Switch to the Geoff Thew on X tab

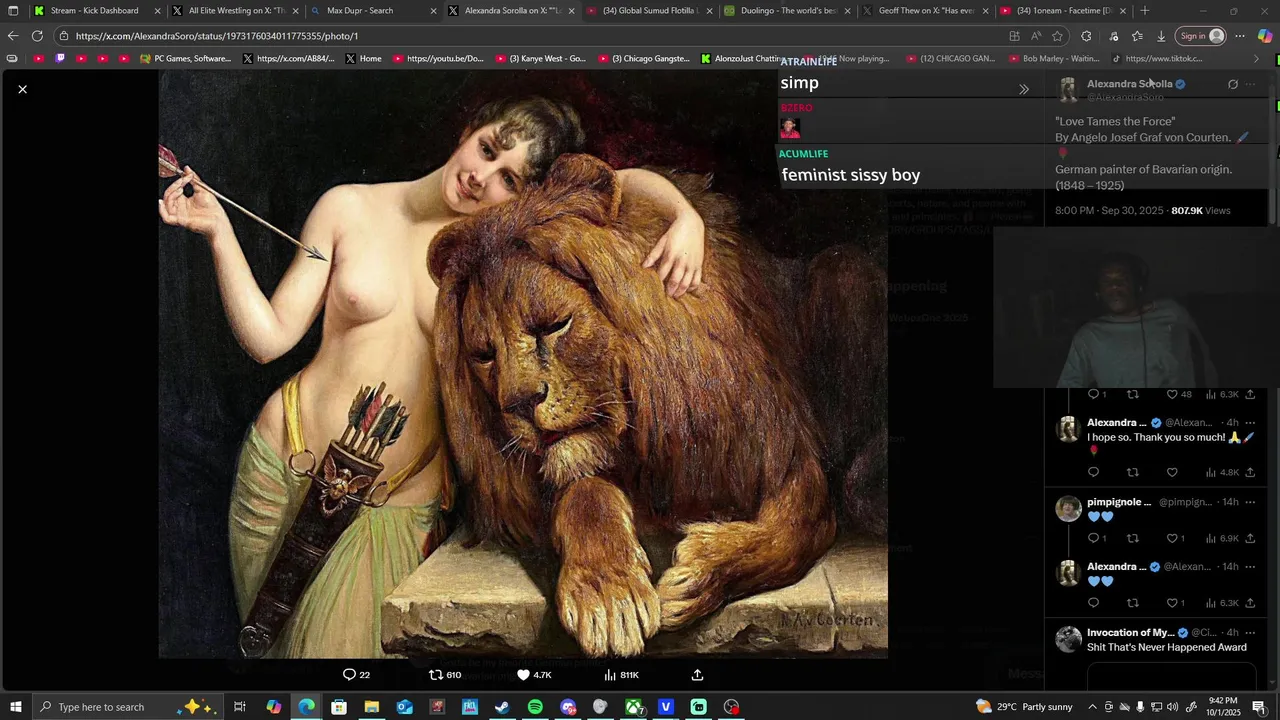926,11
